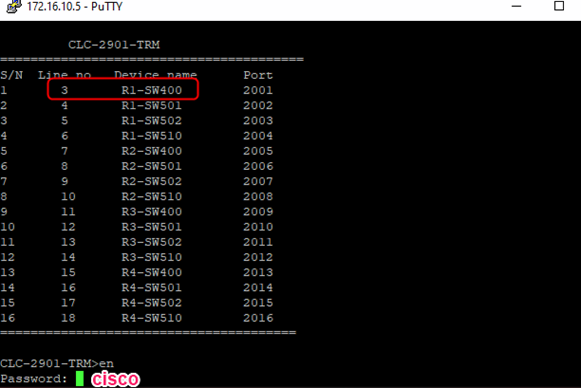The width and height of the screenshot is (581, 388).
Task: Click the S/N column header
Action: [11, 75]
